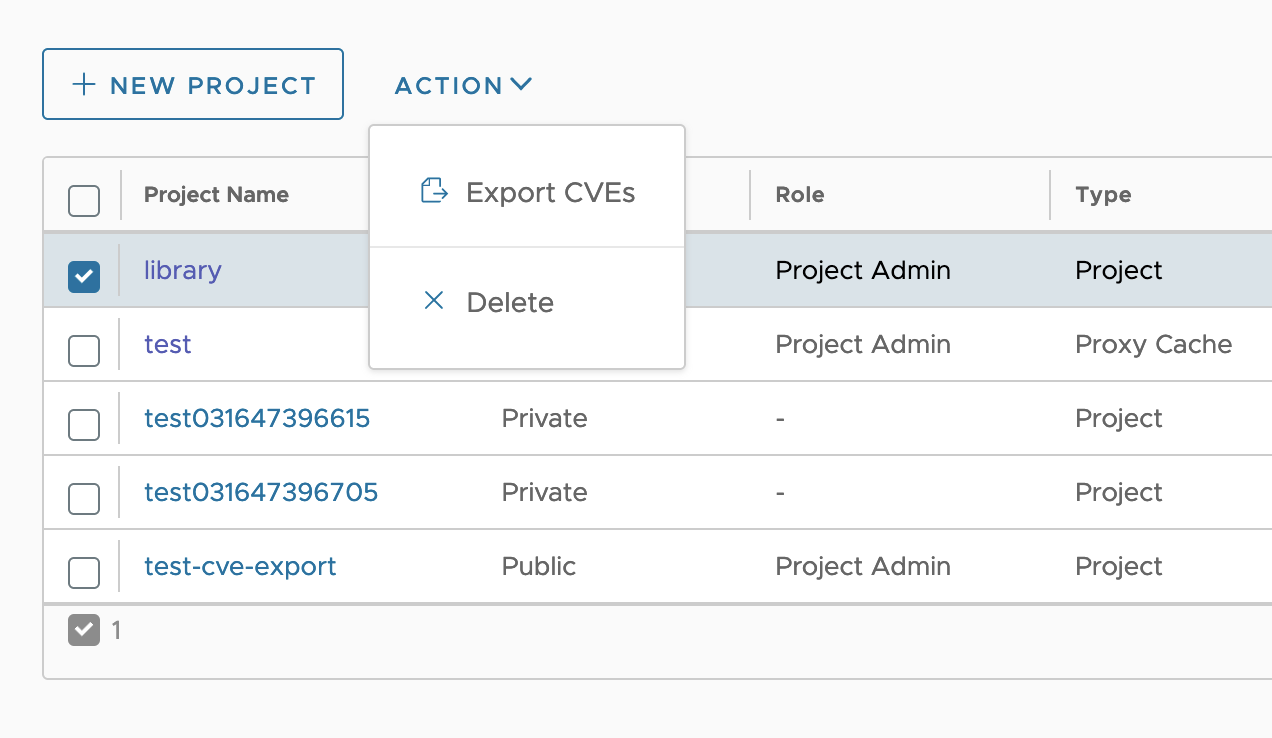Check the test031647396615 row checkbox

[x=83, y=424]
